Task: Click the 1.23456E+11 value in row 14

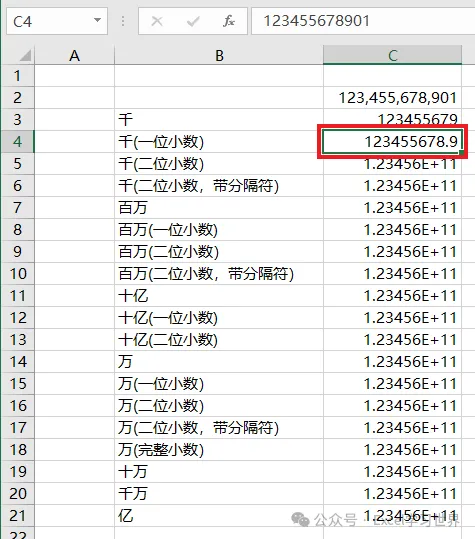Action: pyautogui.click(x=393, y=362)
